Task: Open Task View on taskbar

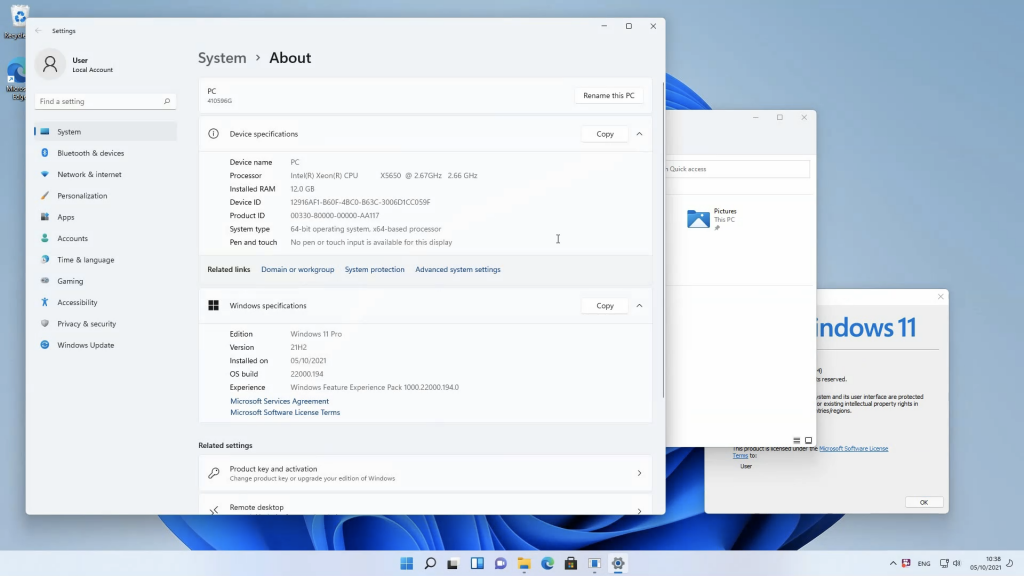Action: coord(453,564)
